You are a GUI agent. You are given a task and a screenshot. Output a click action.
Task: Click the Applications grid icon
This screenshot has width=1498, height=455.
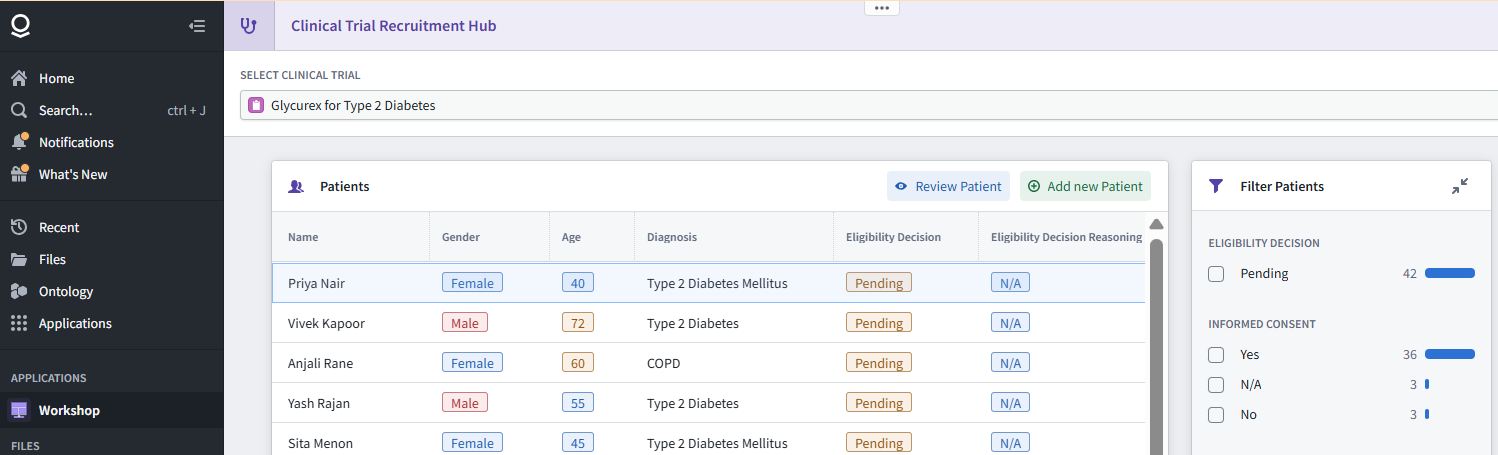[19, 323]
